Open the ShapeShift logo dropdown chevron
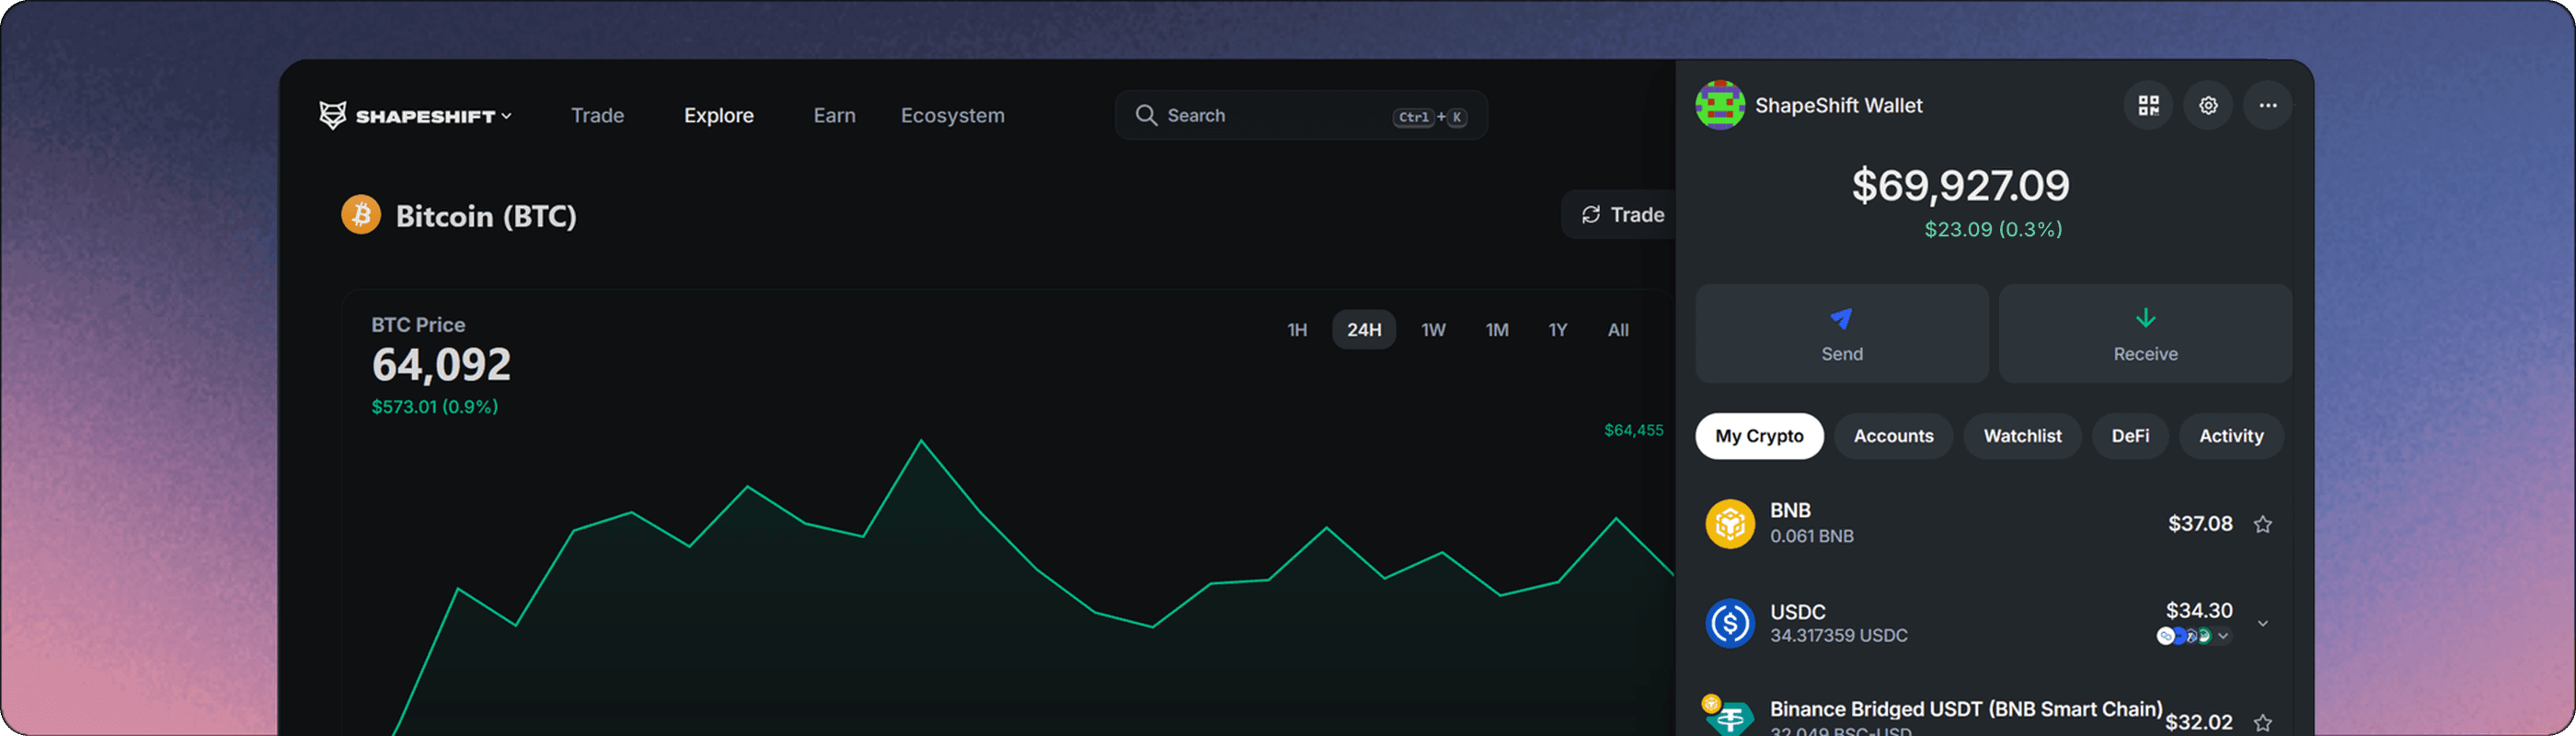 click(x=507, y=116)
